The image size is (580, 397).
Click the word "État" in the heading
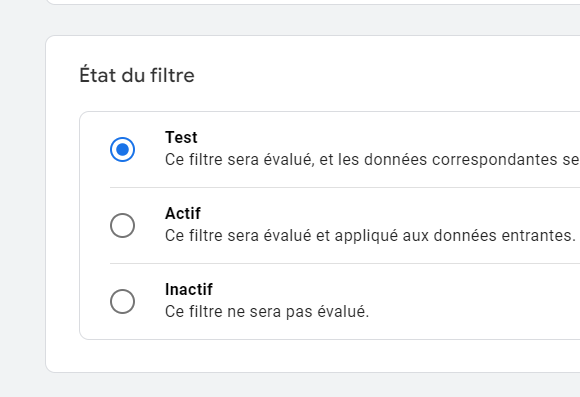tap(98, 74)
